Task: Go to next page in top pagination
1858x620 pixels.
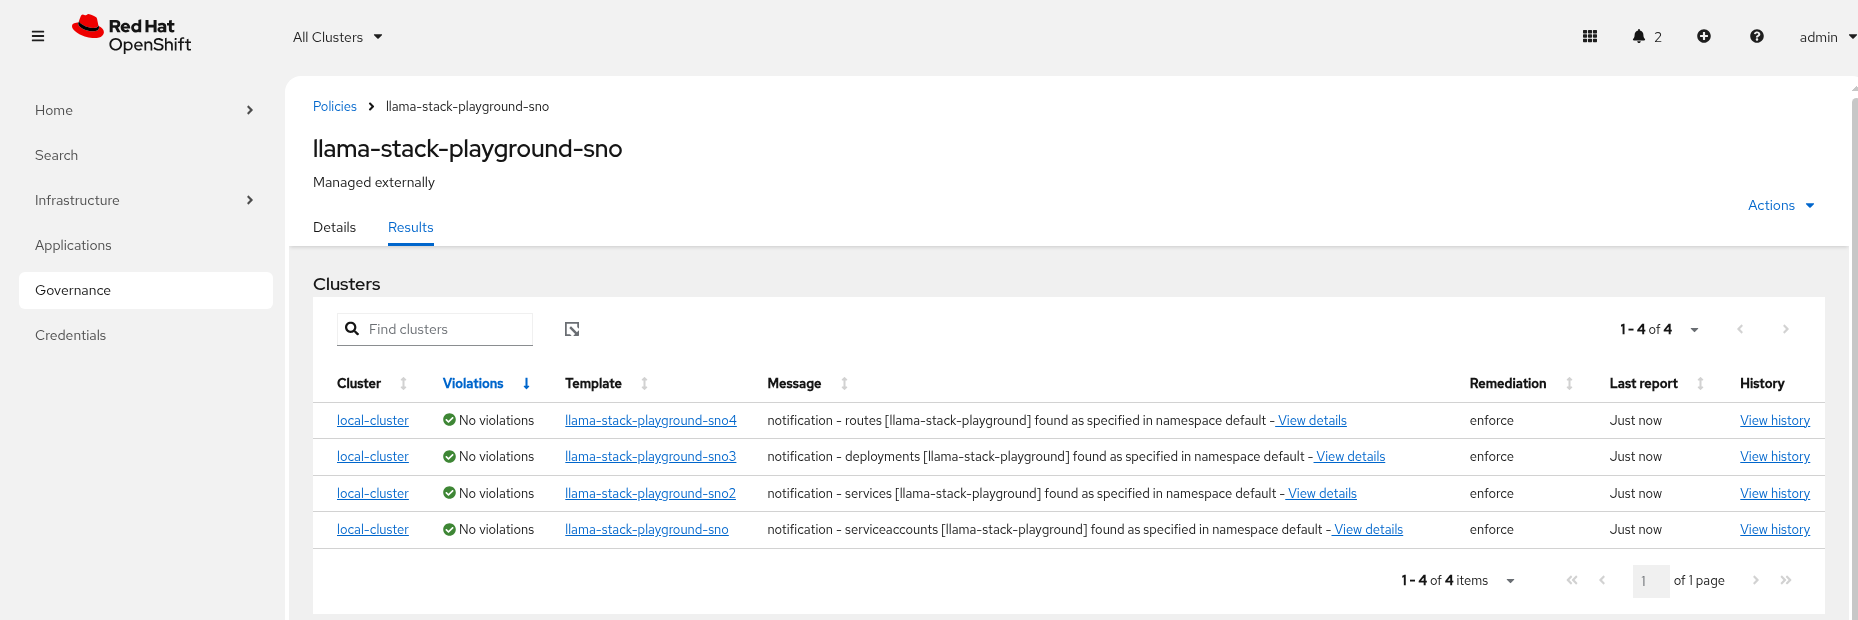Action: click(x=1786, y=329)
